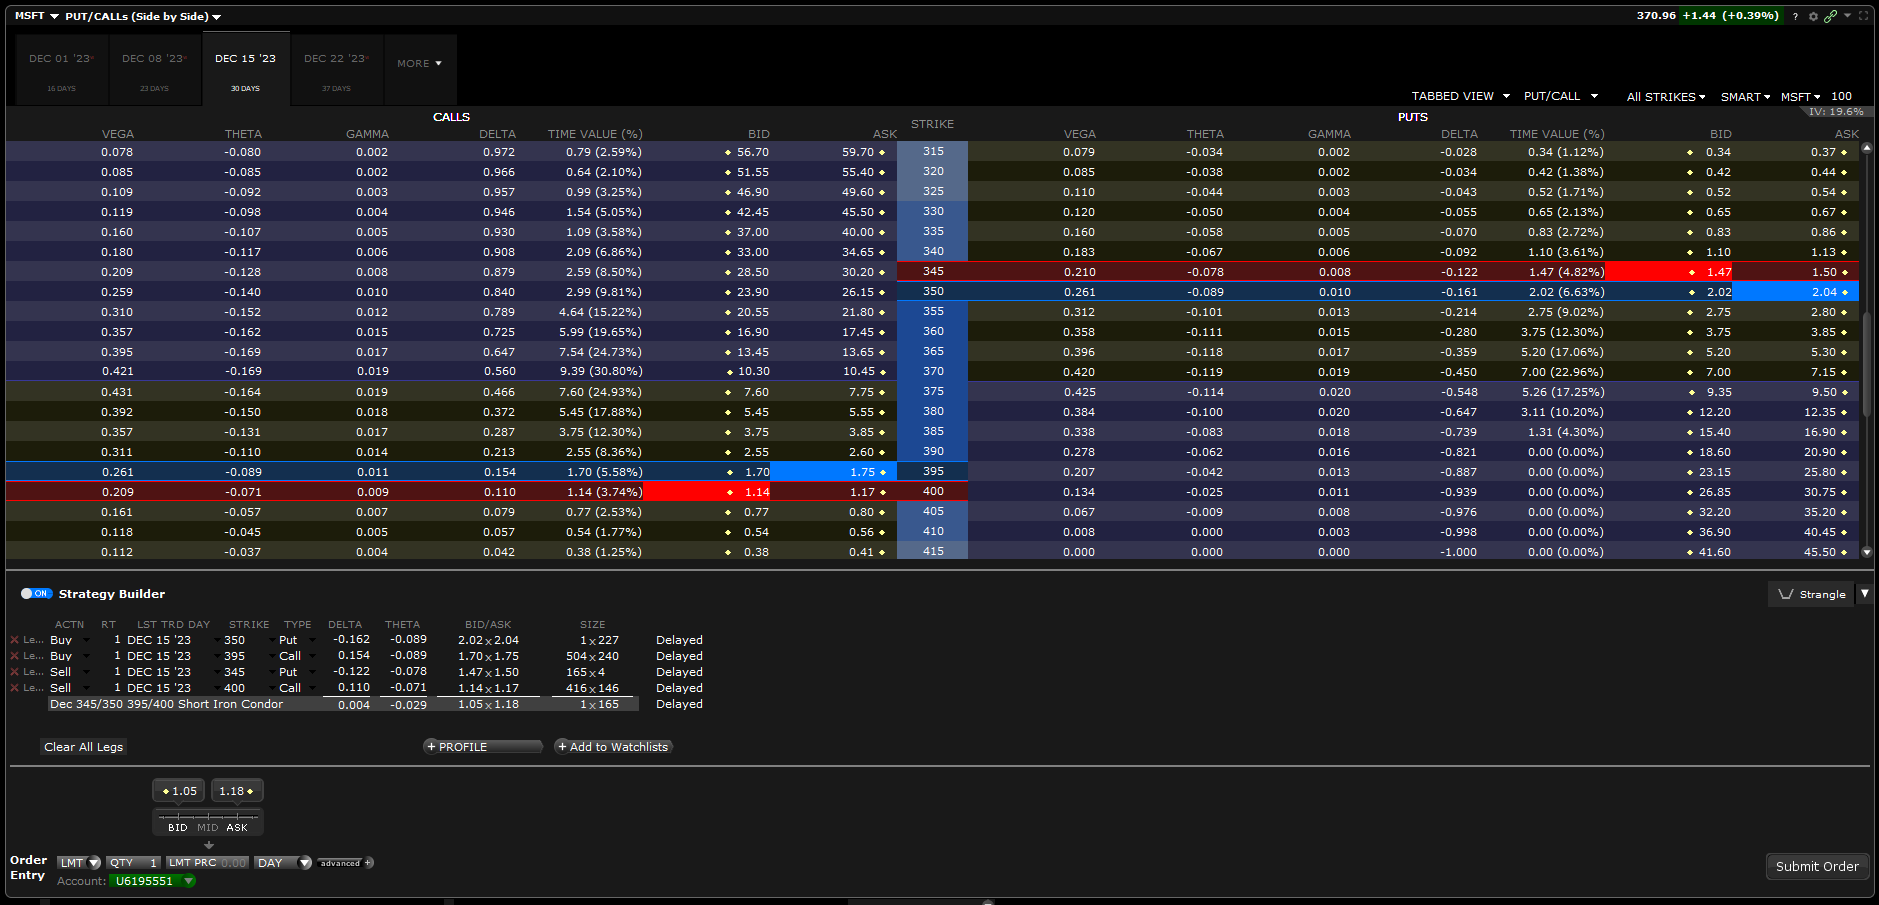Remove the Buy 350 Put leg
The height and width of the screenshot is (905, 1879).
click(x=14, y=640)
